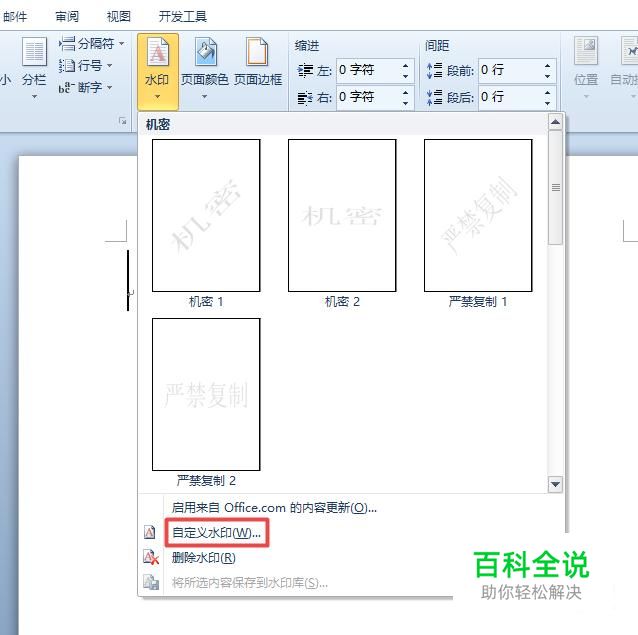Expand the 分栏 dropdown arrow
The image size is (638, 635).
pos(35,97)
